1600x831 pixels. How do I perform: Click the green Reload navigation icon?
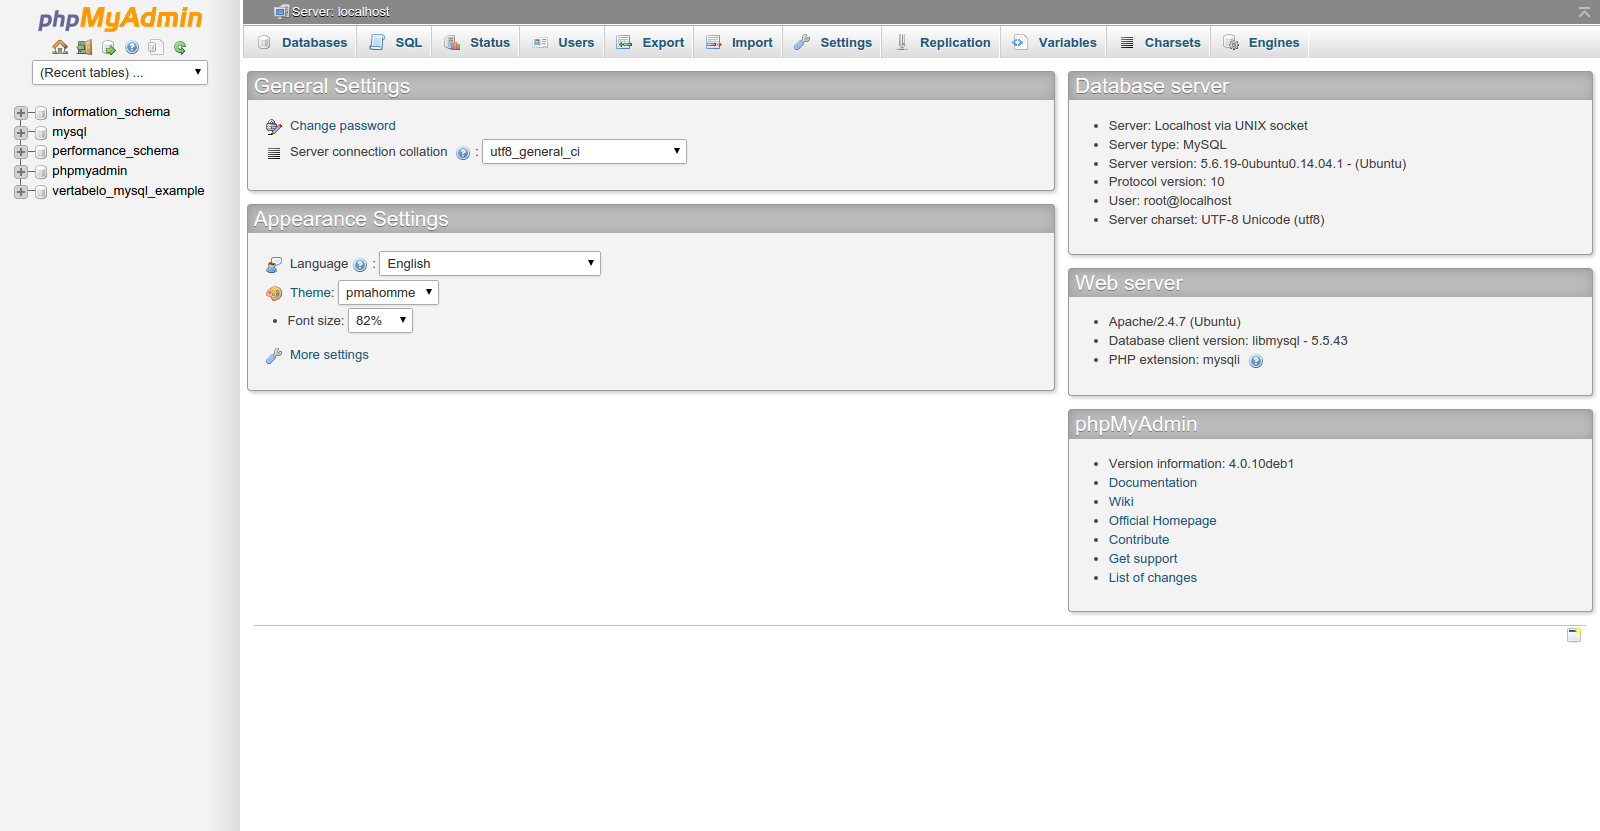[180, 47]
